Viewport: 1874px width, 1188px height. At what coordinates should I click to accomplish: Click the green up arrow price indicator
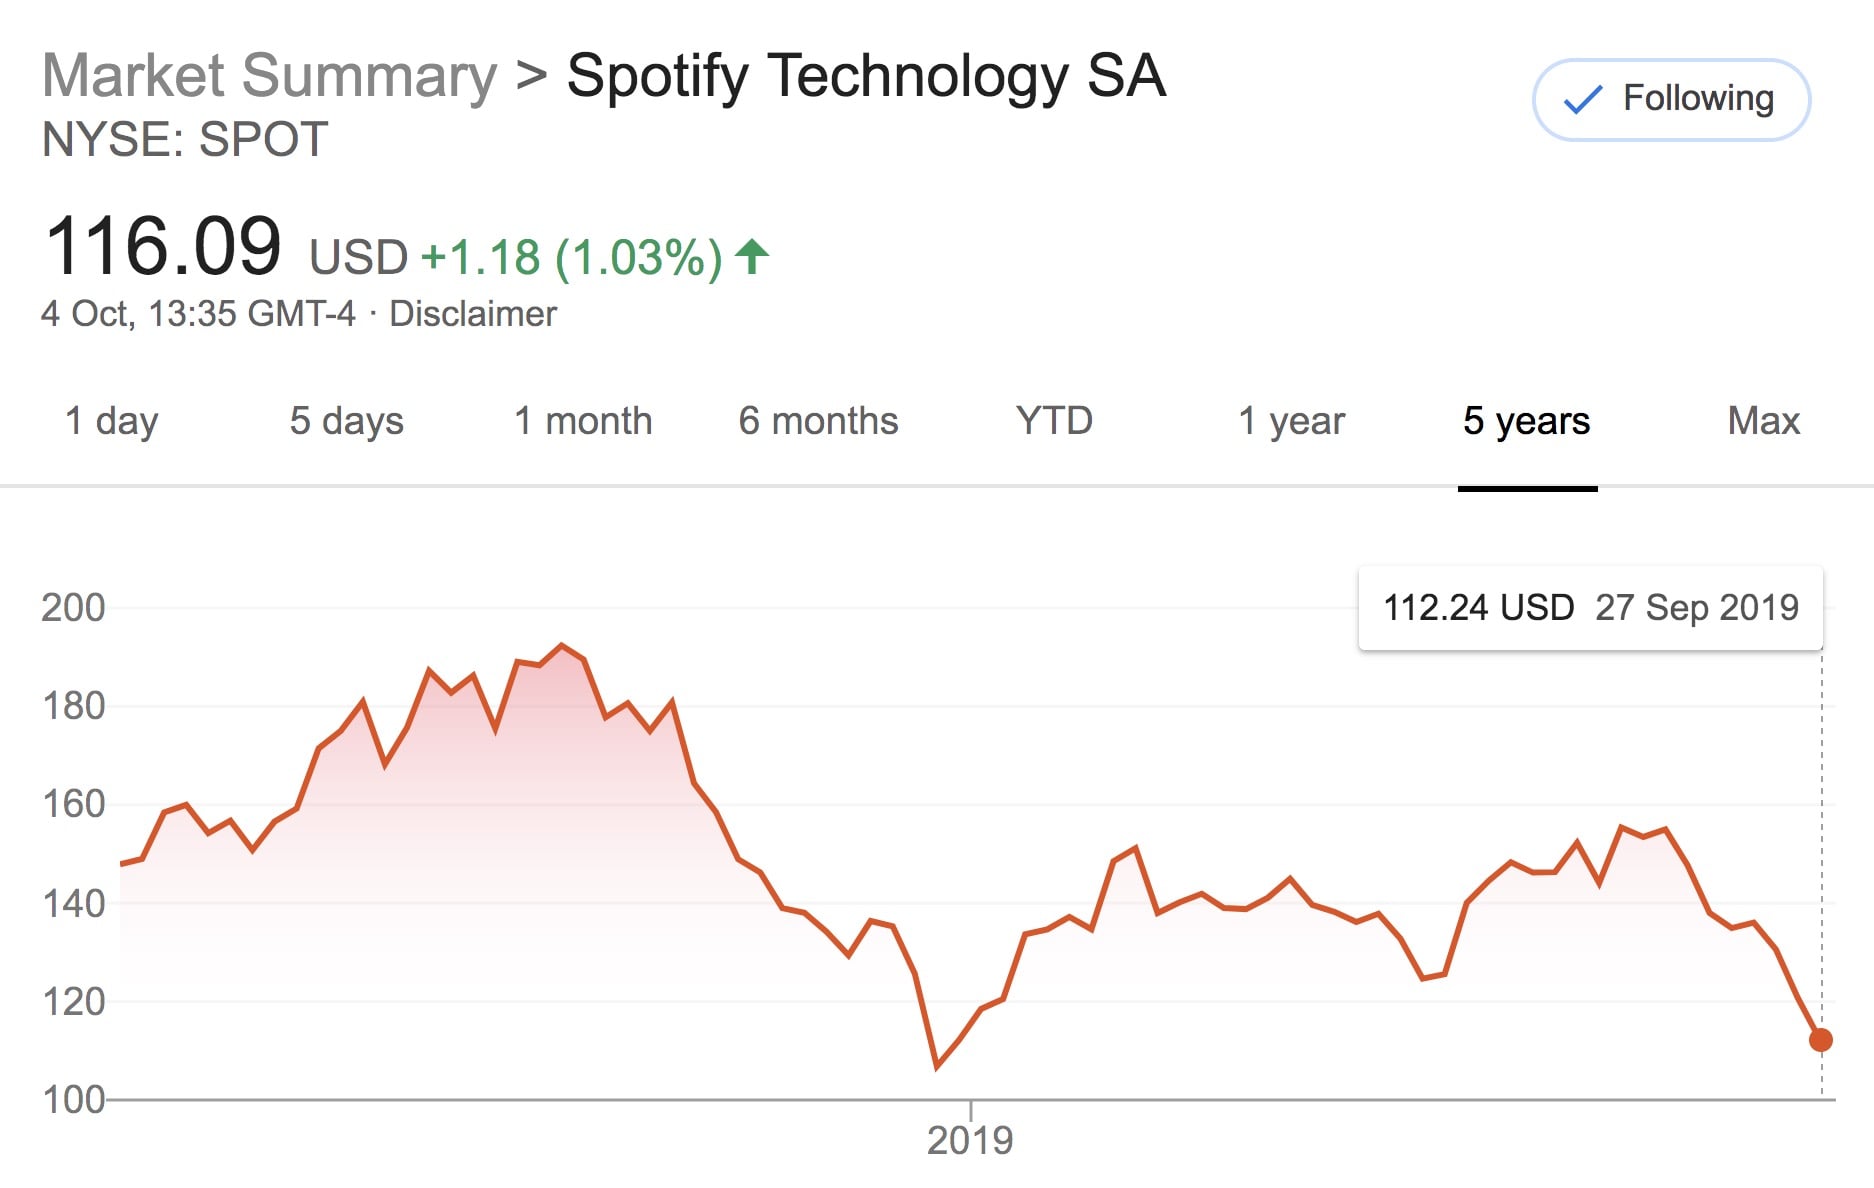752,257
